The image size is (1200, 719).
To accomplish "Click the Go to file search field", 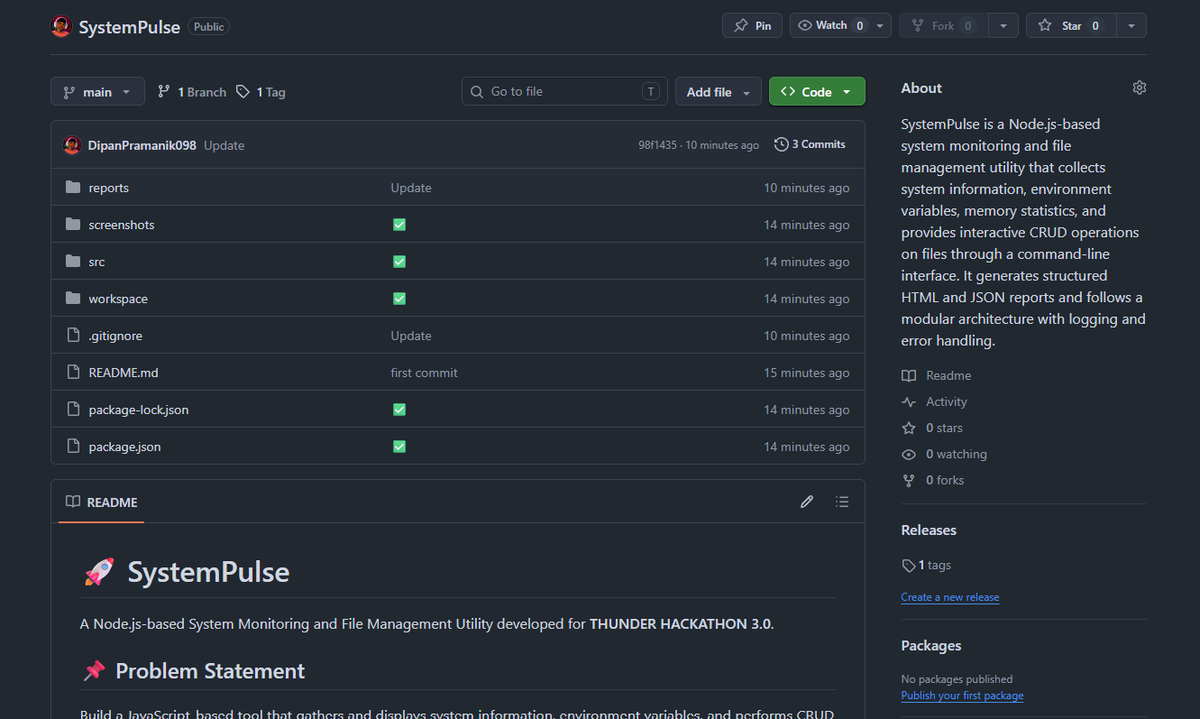I will (x=564, y=92).
